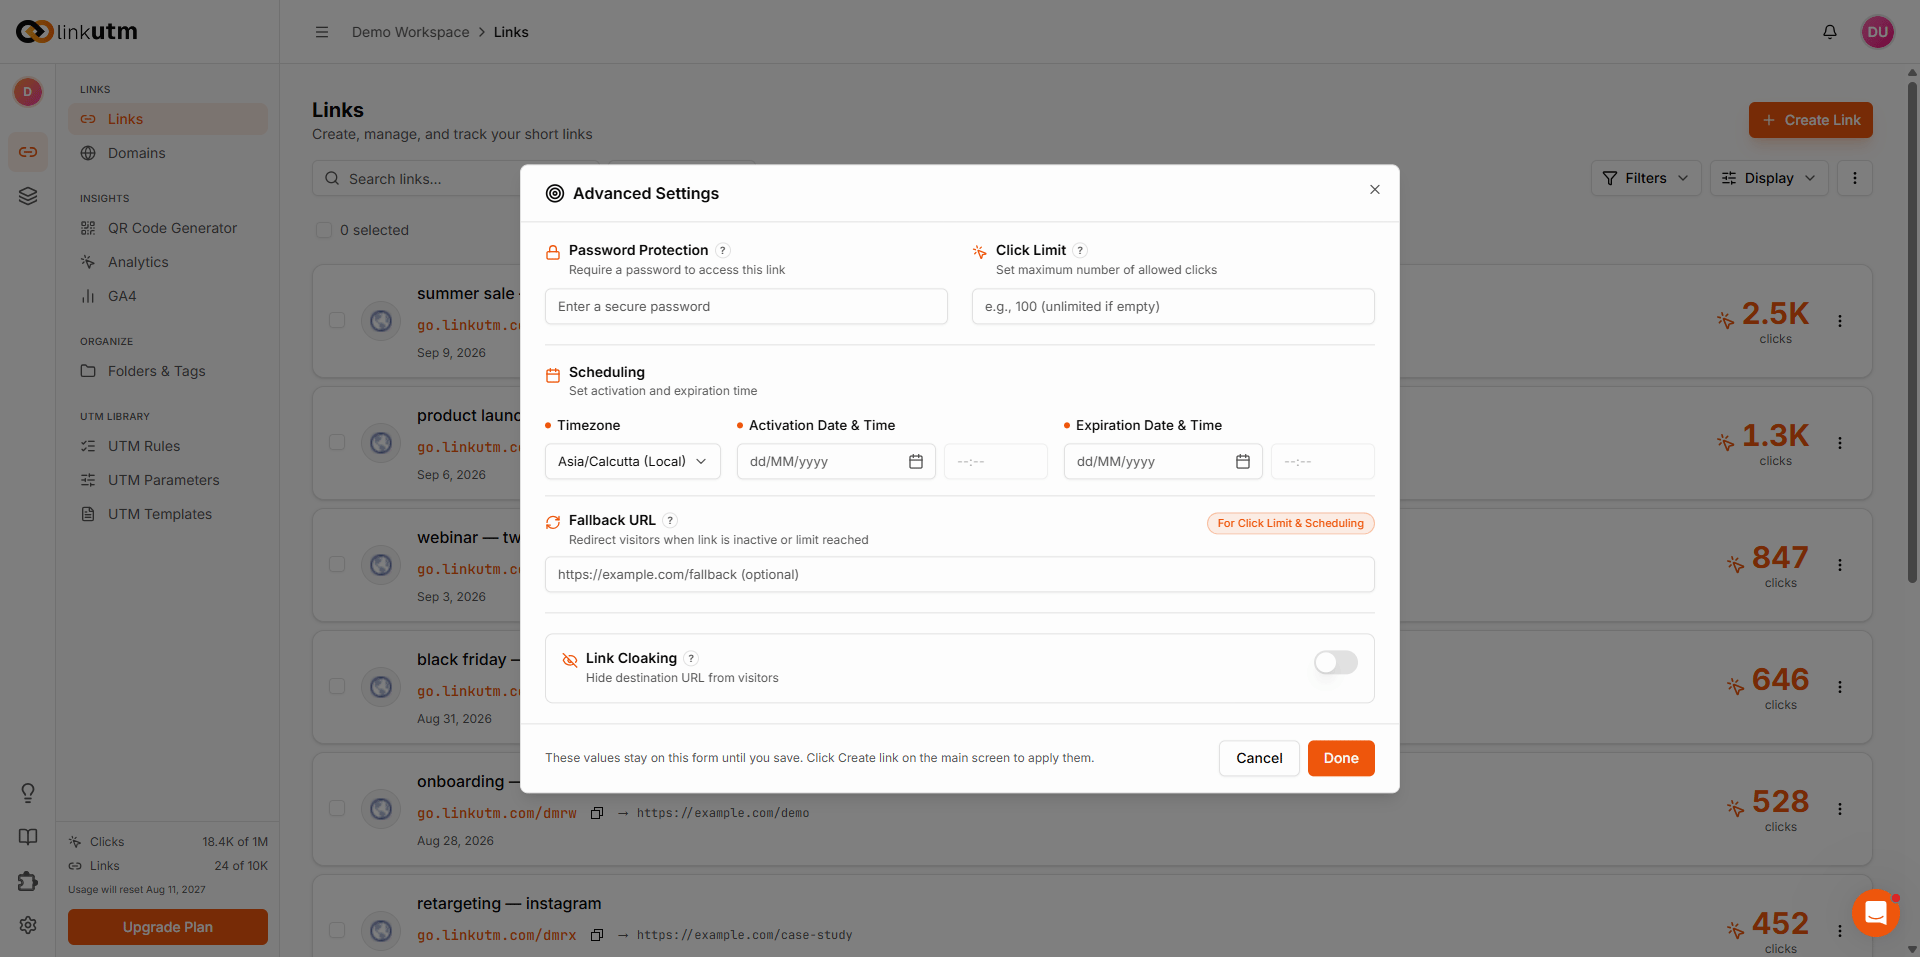
Task: Click Activation time field
Action: click(x=996, y=462)
